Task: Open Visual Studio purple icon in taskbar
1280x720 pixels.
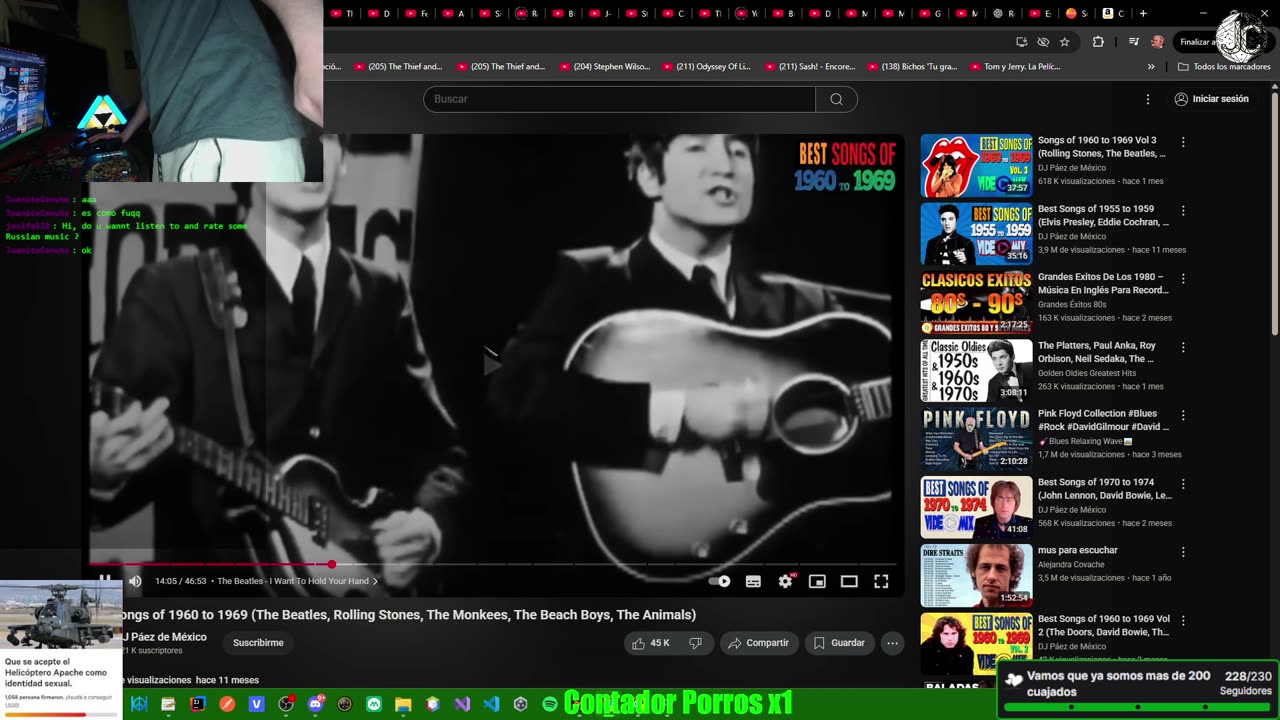Action: pos(462,704)
